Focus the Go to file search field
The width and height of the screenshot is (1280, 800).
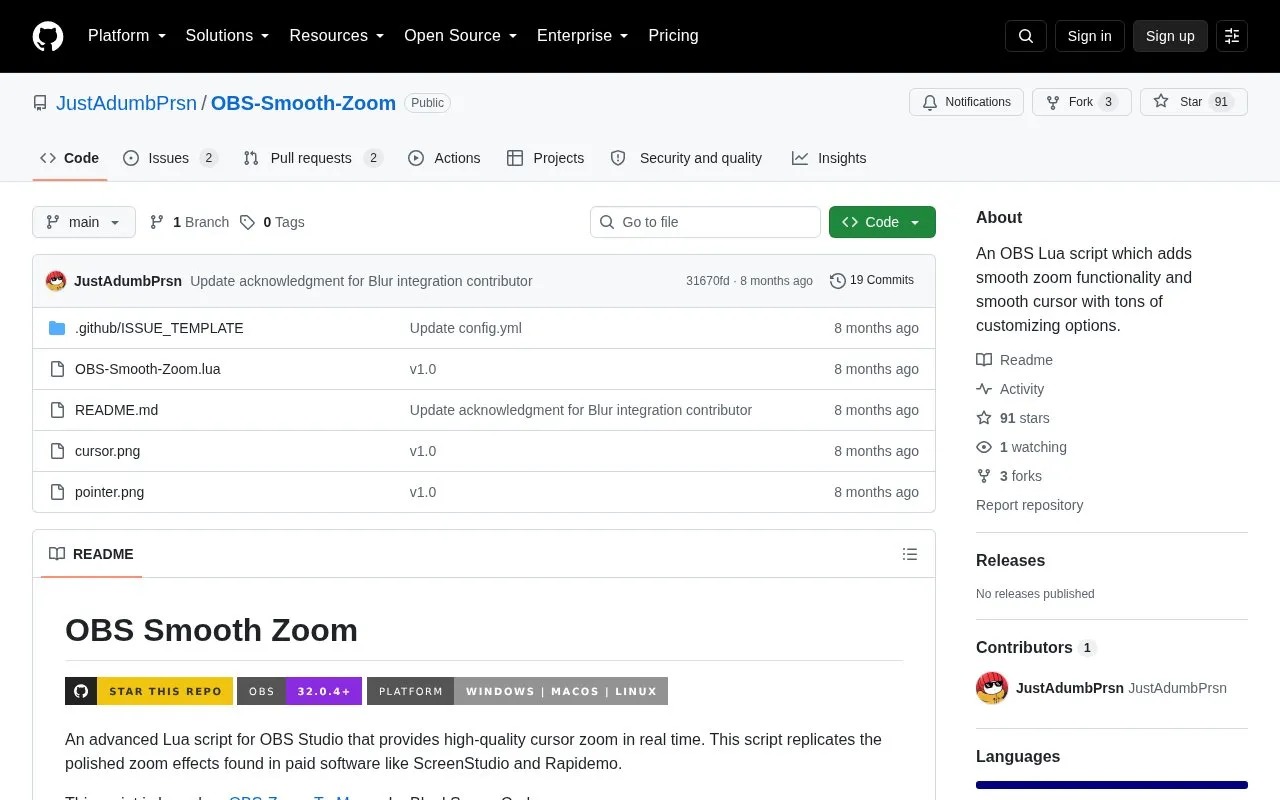(705, 222)
